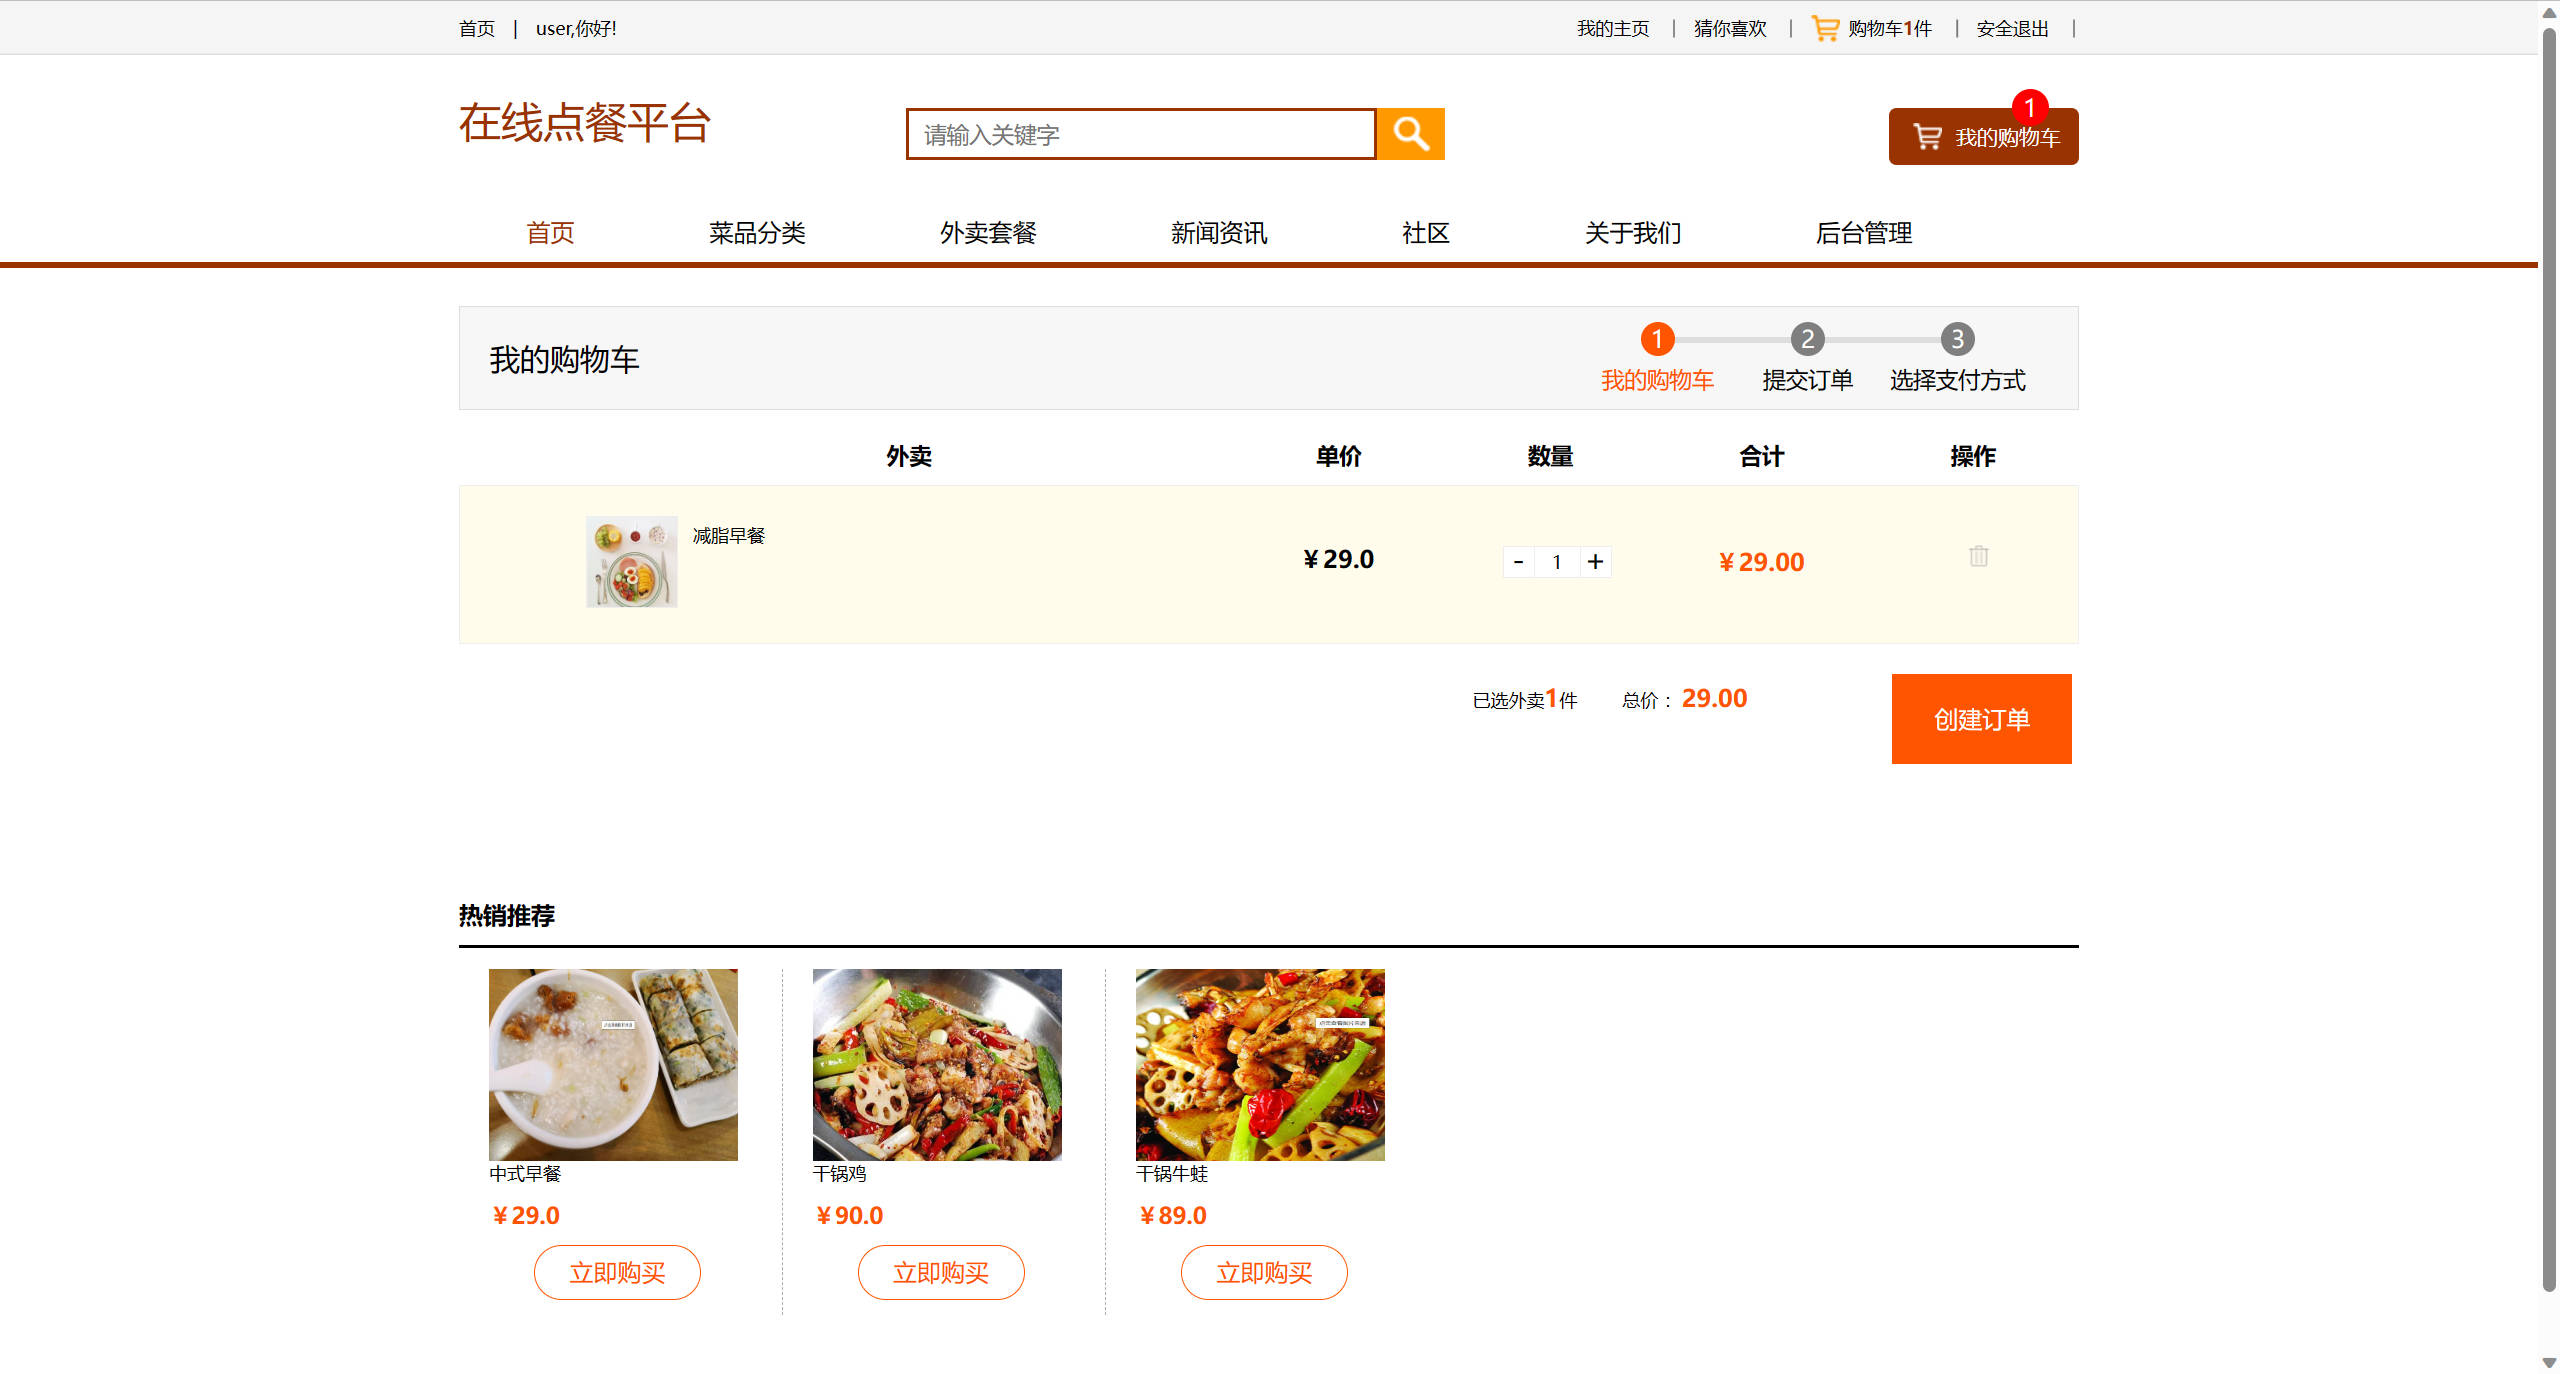Open 我的购物车 via the orange cart button

[1982, 137]
